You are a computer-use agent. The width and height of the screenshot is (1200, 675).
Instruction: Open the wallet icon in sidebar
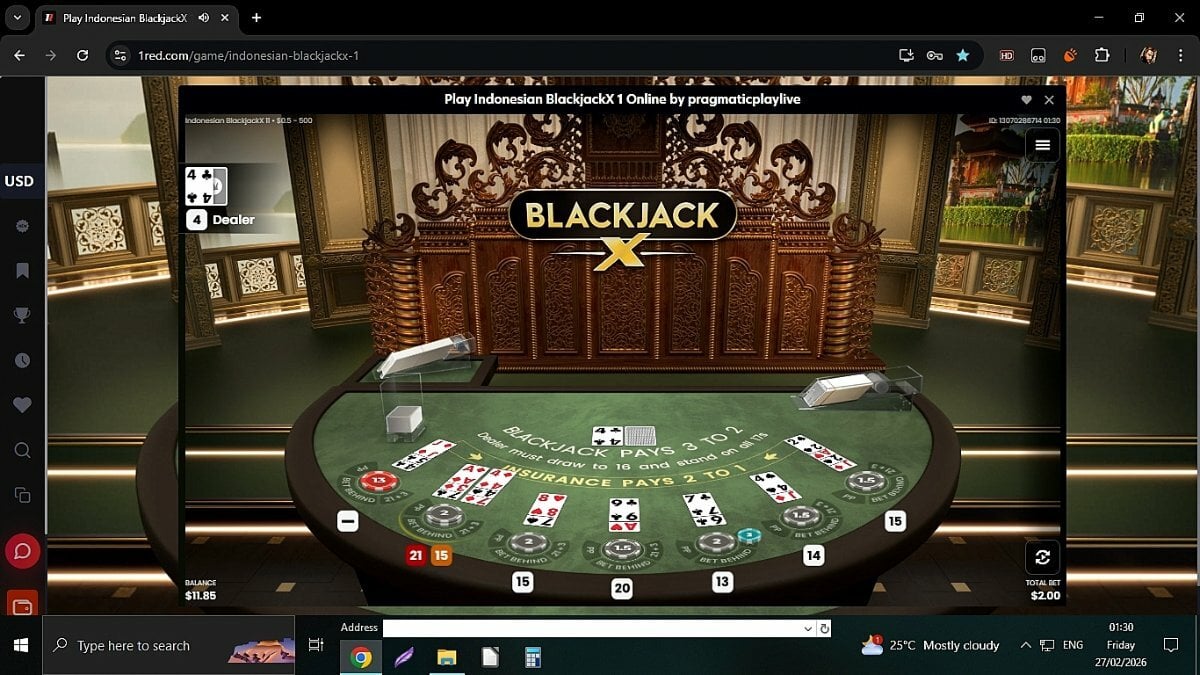click(22, 604)
